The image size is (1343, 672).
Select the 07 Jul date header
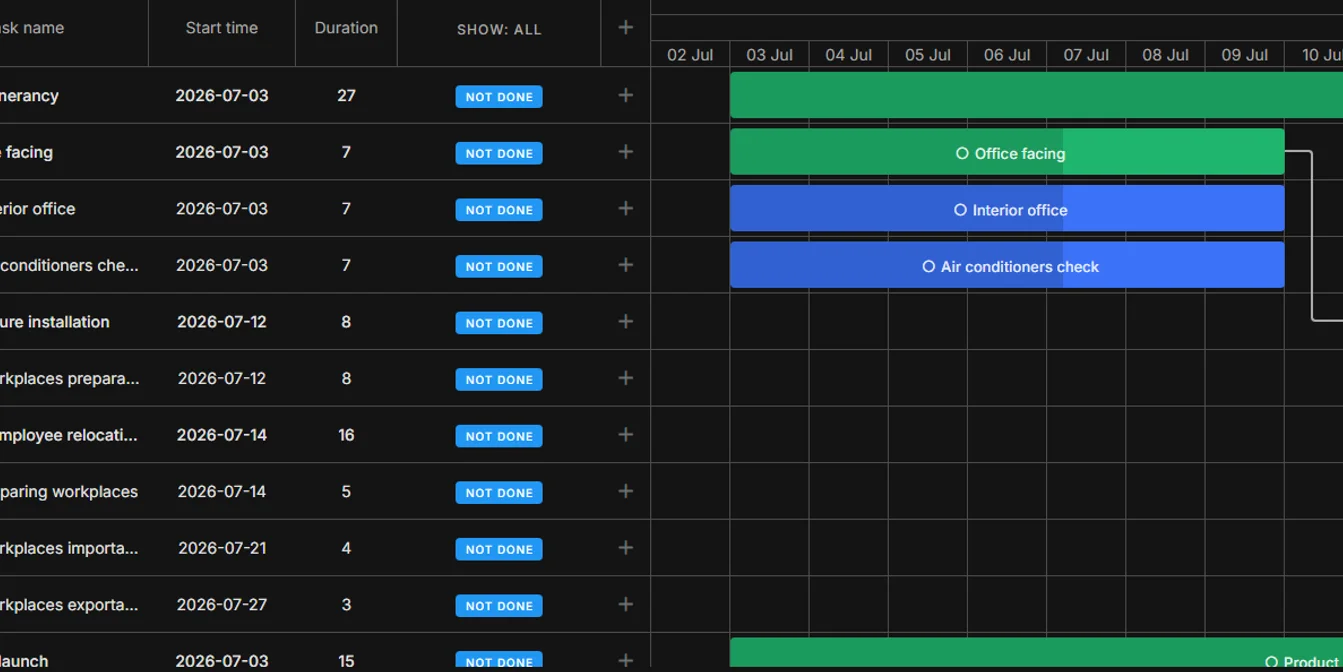[x=1086, y=55]
